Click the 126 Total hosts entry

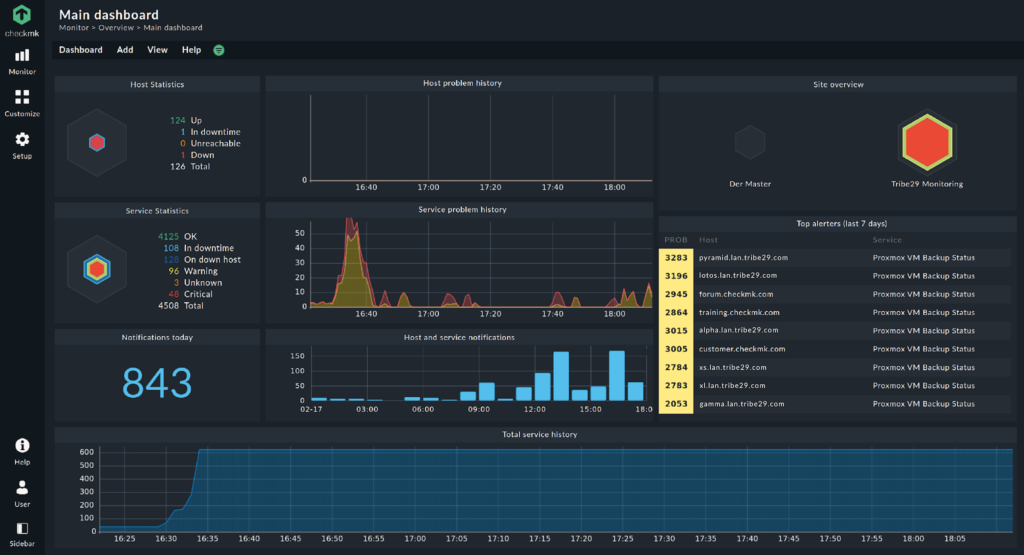click(x=190, y=166)
